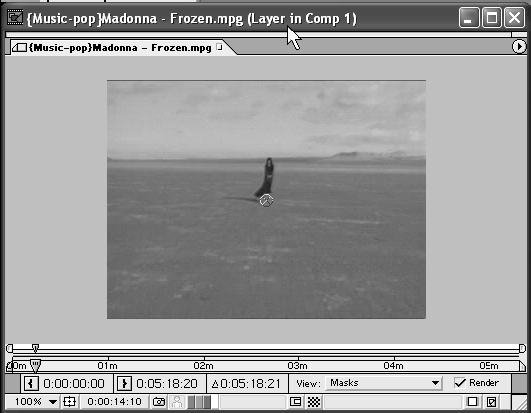Take a snapshot with the camera icon
531x413 pixels.
click(159, 402)
